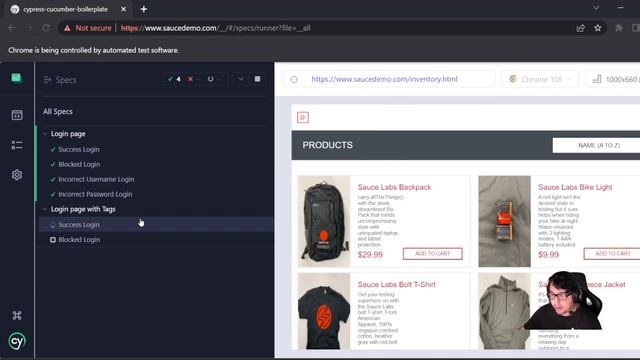Go forward in browser history
The height and width of the screenshot is (360, 640).
point(29,28)
